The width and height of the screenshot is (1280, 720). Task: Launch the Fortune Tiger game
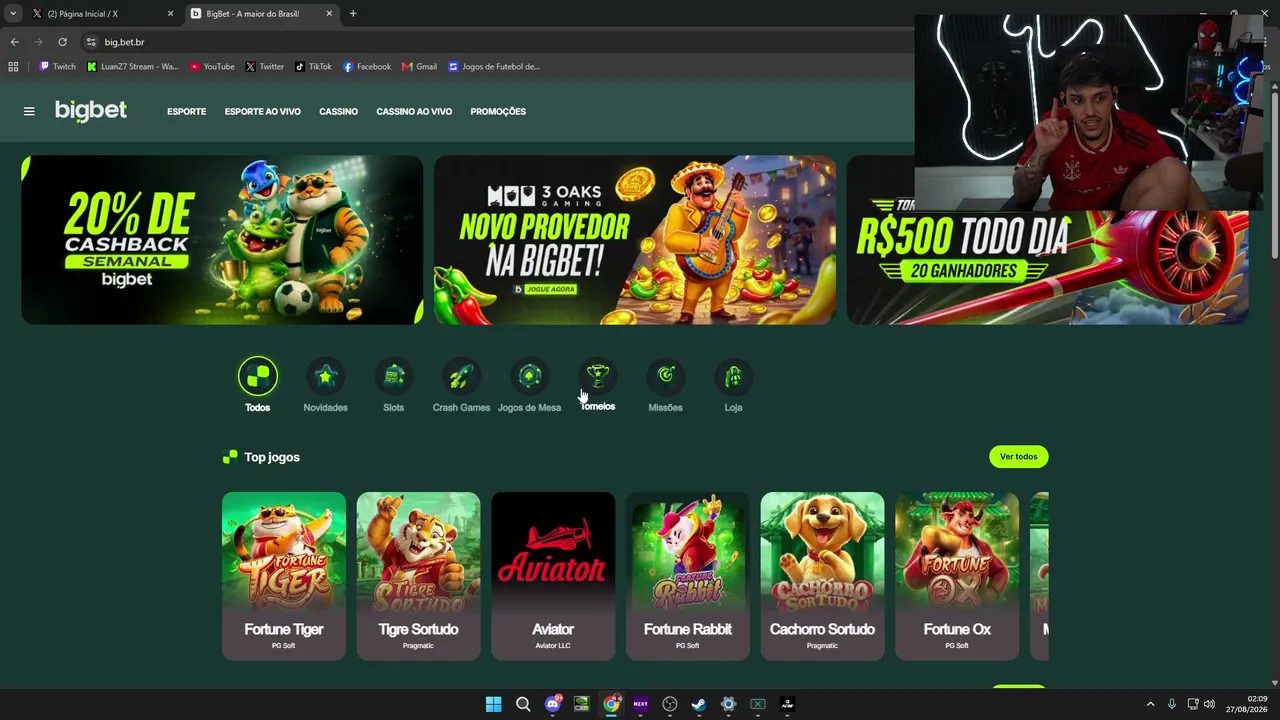284,576
